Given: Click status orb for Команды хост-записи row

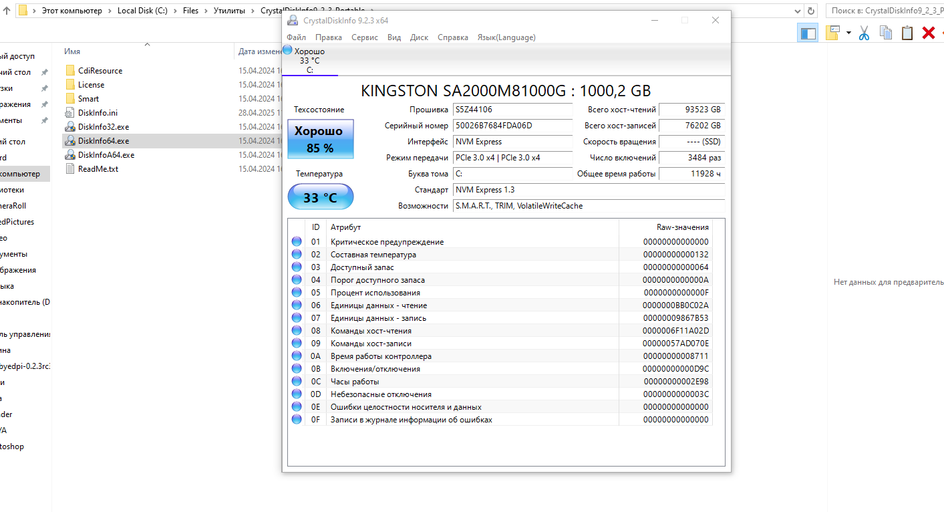Looking at the screenshot, I should tap(296, 343).
